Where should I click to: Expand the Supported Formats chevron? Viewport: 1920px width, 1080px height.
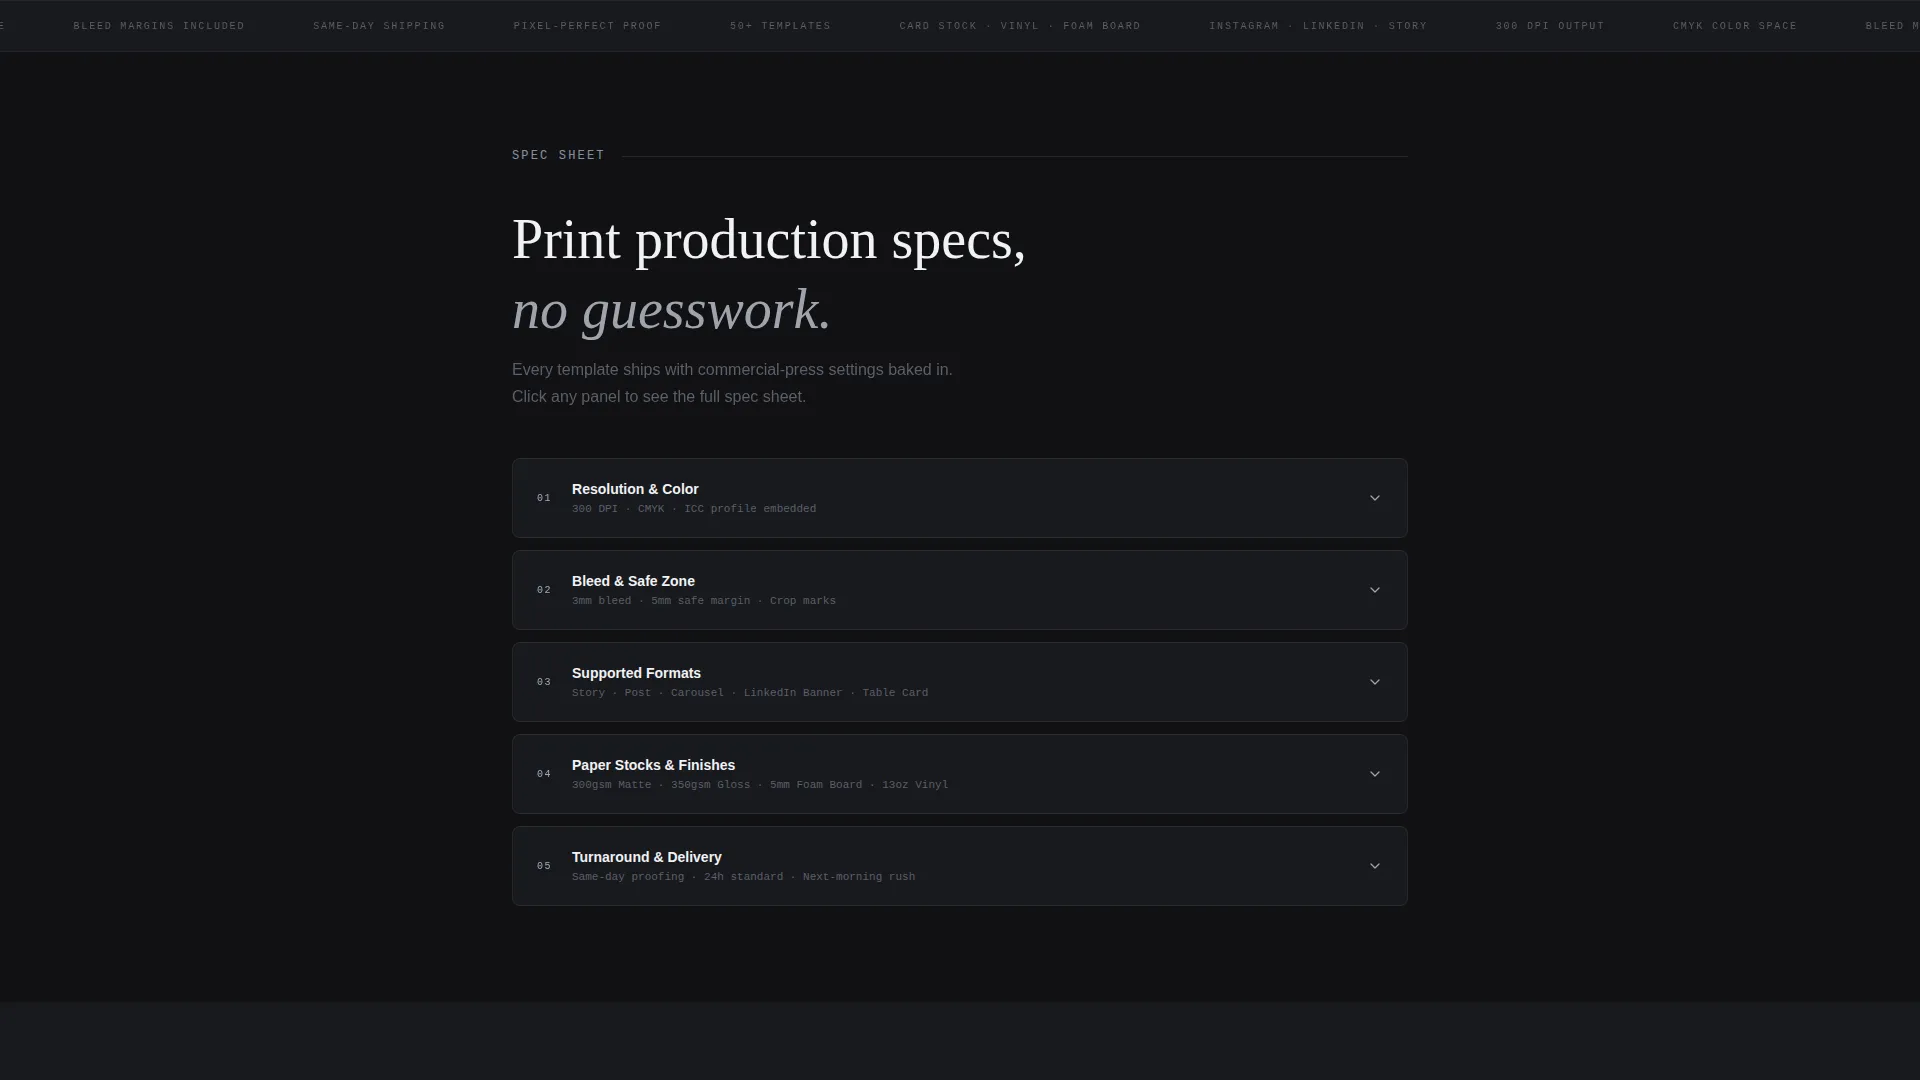(1375, 682)
